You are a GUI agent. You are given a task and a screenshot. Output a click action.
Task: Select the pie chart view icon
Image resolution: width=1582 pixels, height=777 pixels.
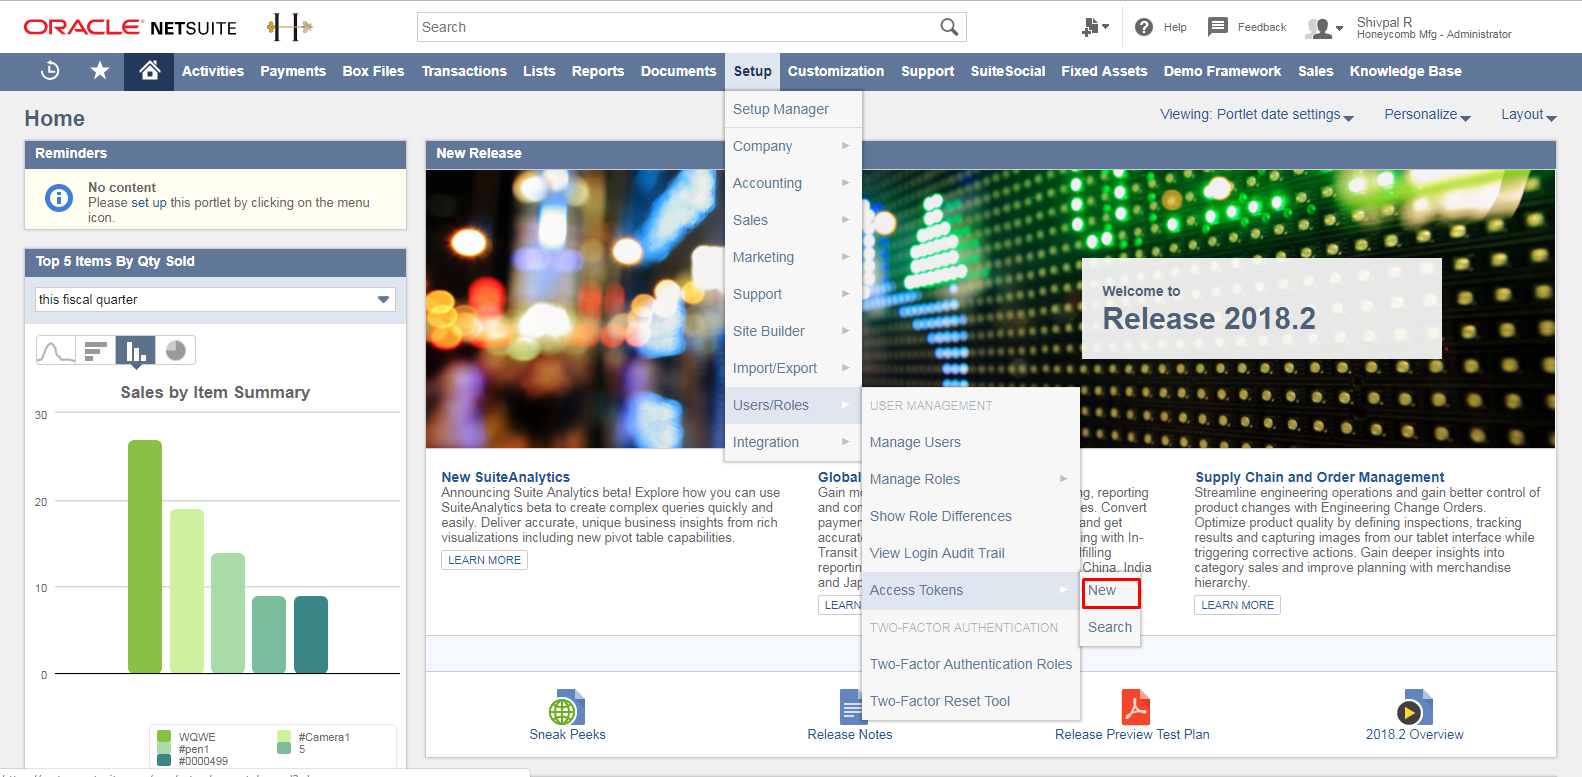point(176,350)
